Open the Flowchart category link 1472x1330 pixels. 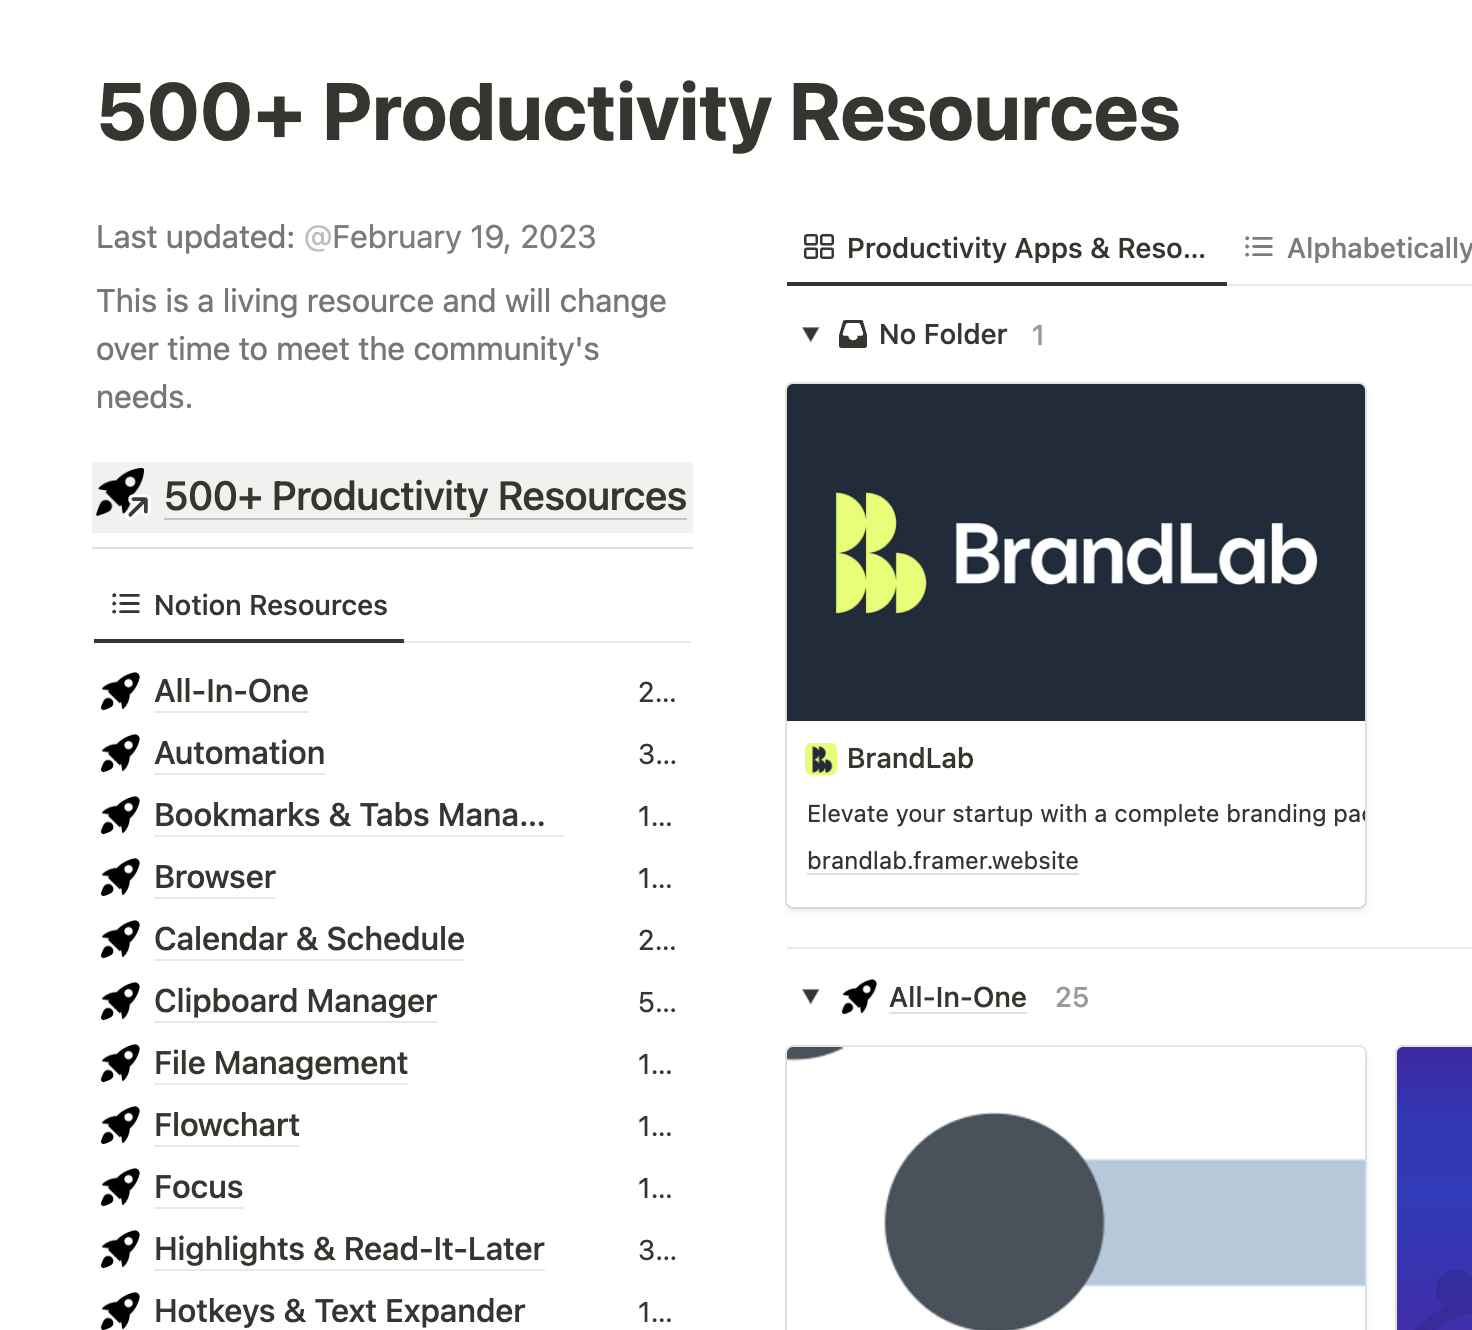tap(227, 1126)
